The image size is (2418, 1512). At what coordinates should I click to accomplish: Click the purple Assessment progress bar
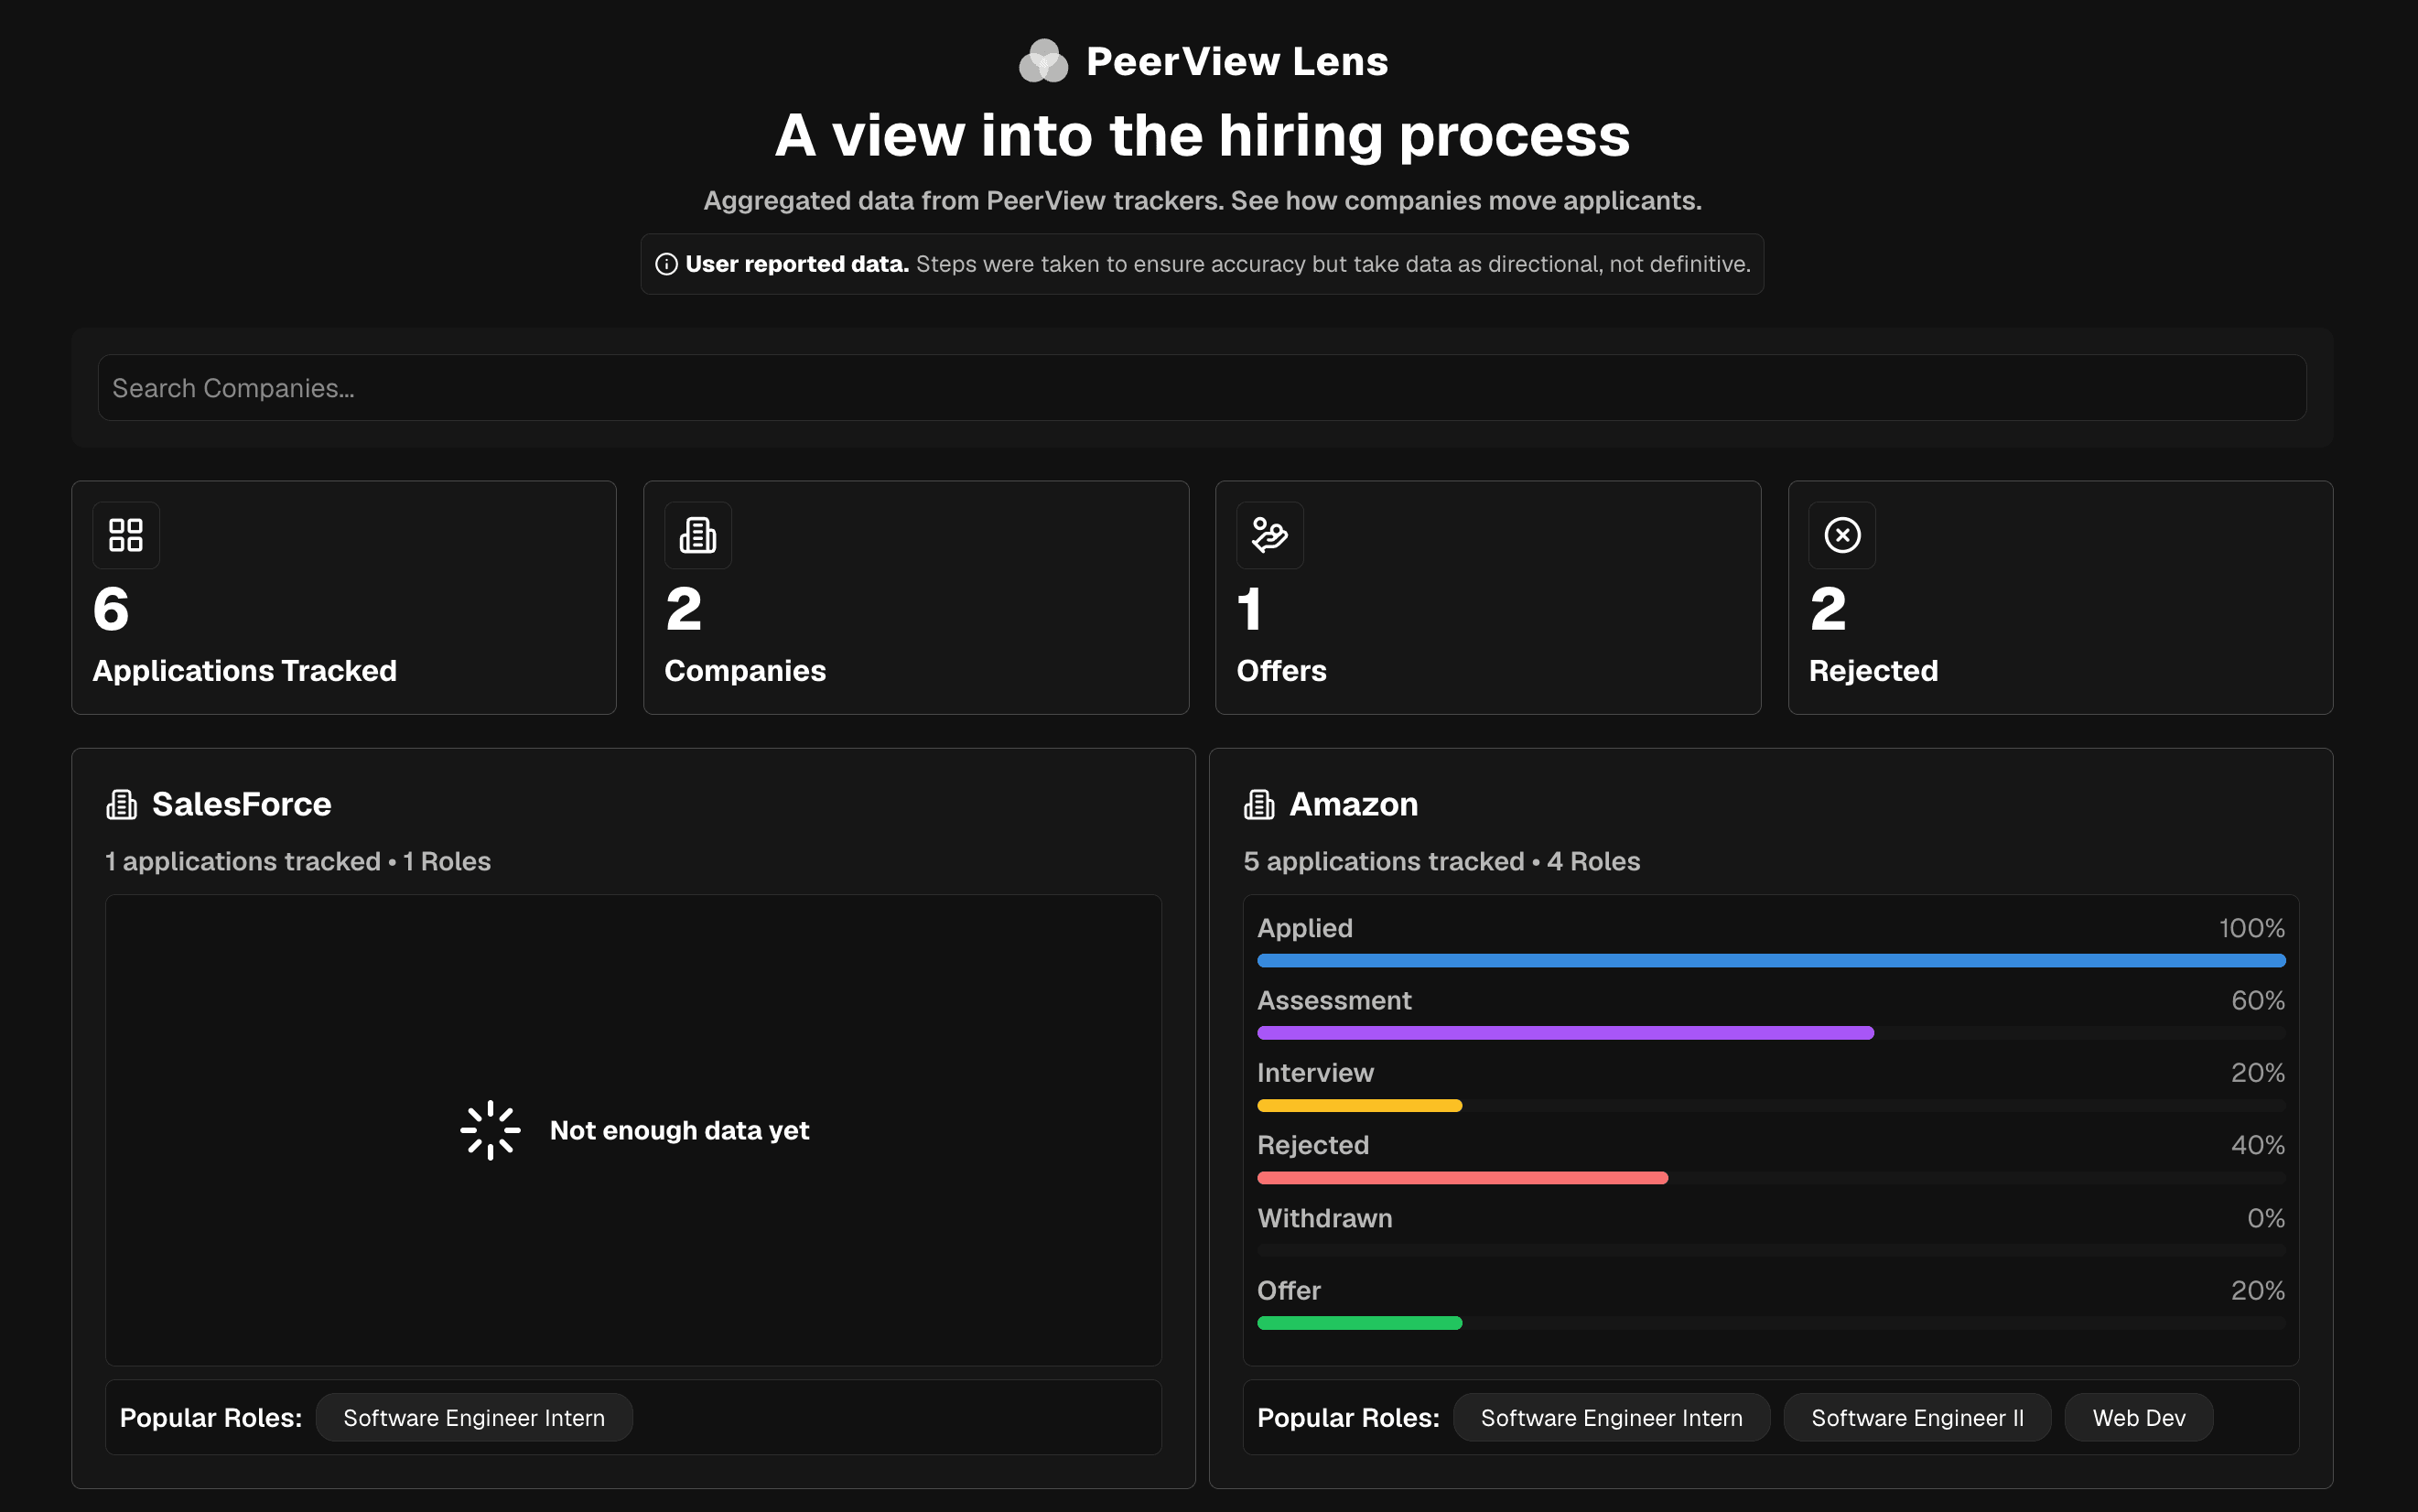pos(1565,1033)
